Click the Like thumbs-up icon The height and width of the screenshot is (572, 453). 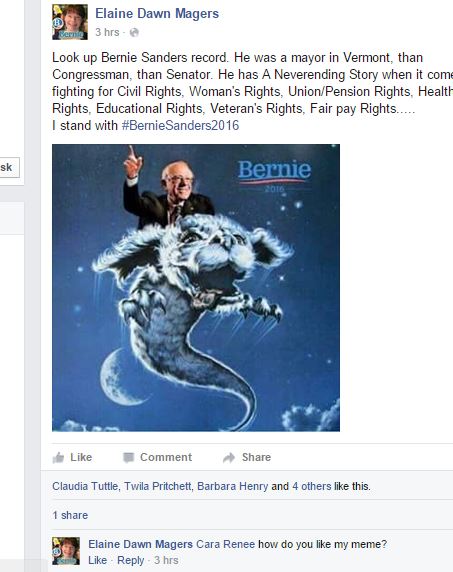pyautogui.click(x=58, y=457)
